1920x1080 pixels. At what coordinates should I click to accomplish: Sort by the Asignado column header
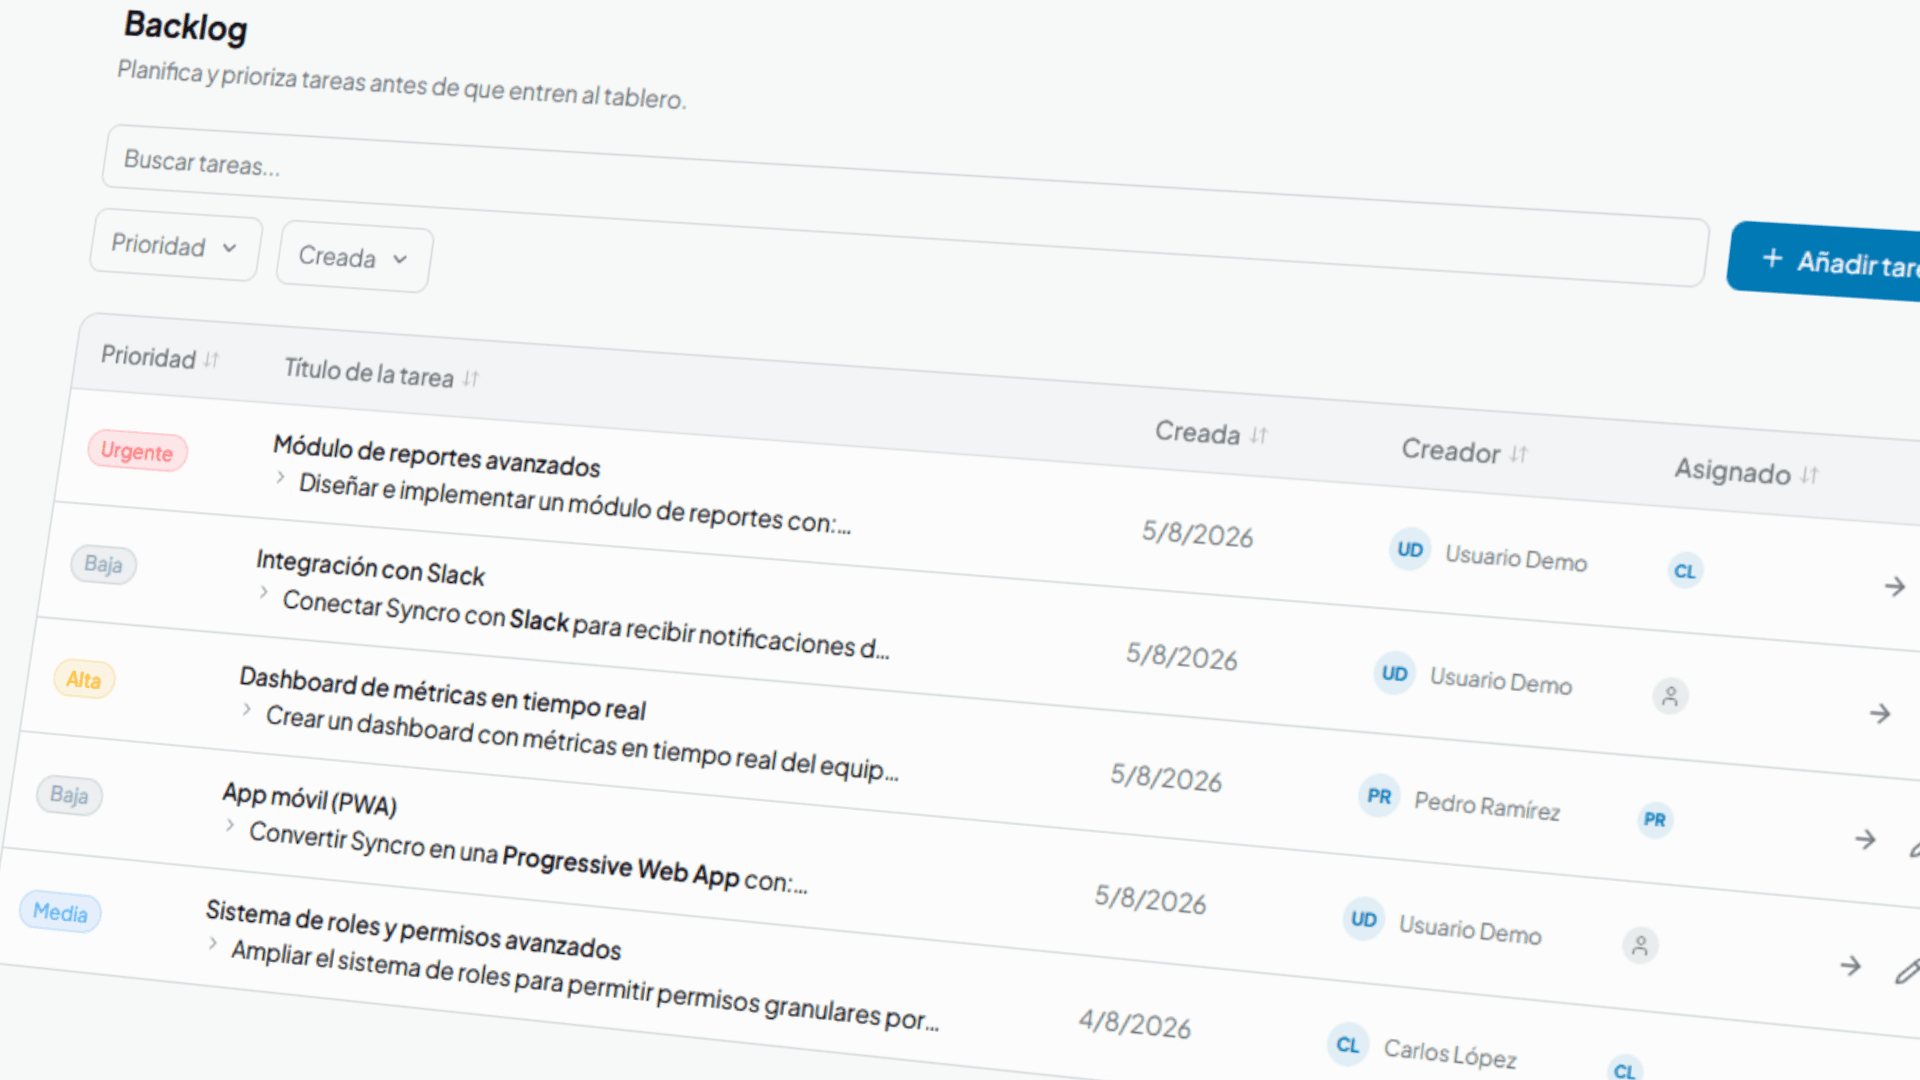click(x=1746, y=472)
